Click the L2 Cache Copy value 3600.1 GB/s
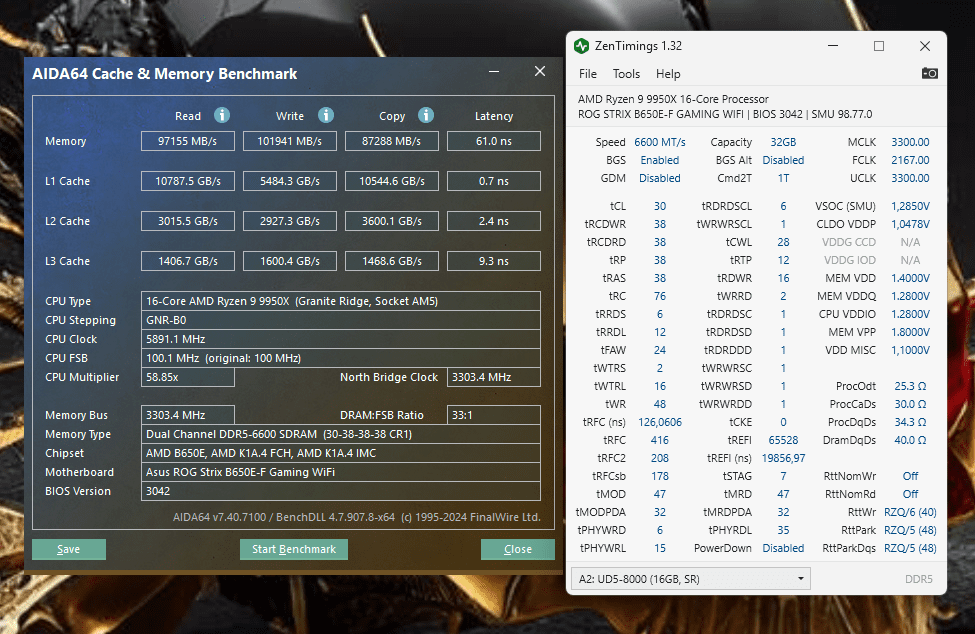Image resolution: width=975 pixels, height=634 pixels. (x=392, y=221)
